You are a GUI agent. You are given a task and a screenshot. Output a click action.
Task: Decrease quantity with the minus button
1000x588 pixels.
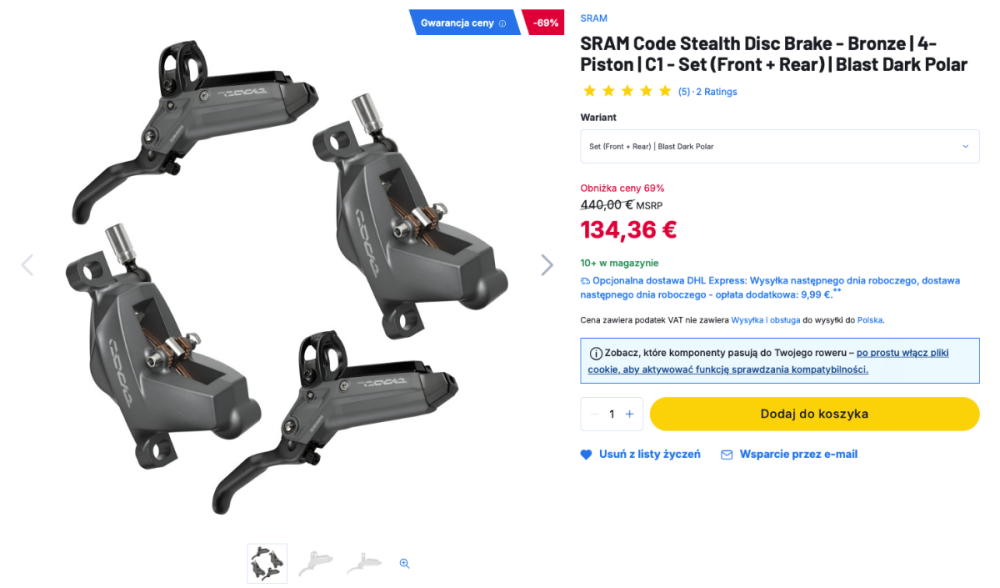tap(594, 414)
